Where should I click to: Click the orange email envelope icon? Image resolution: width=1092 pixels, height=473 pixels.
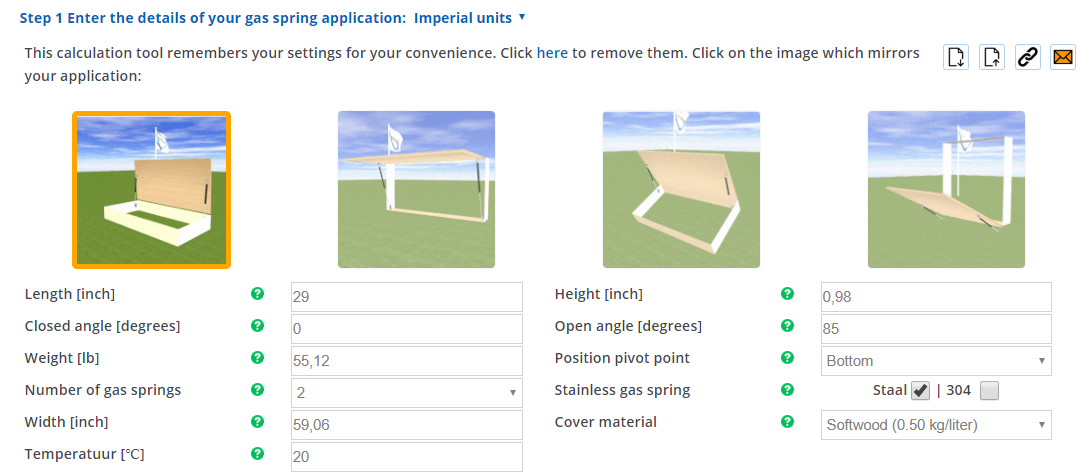tap(1062, 57)
